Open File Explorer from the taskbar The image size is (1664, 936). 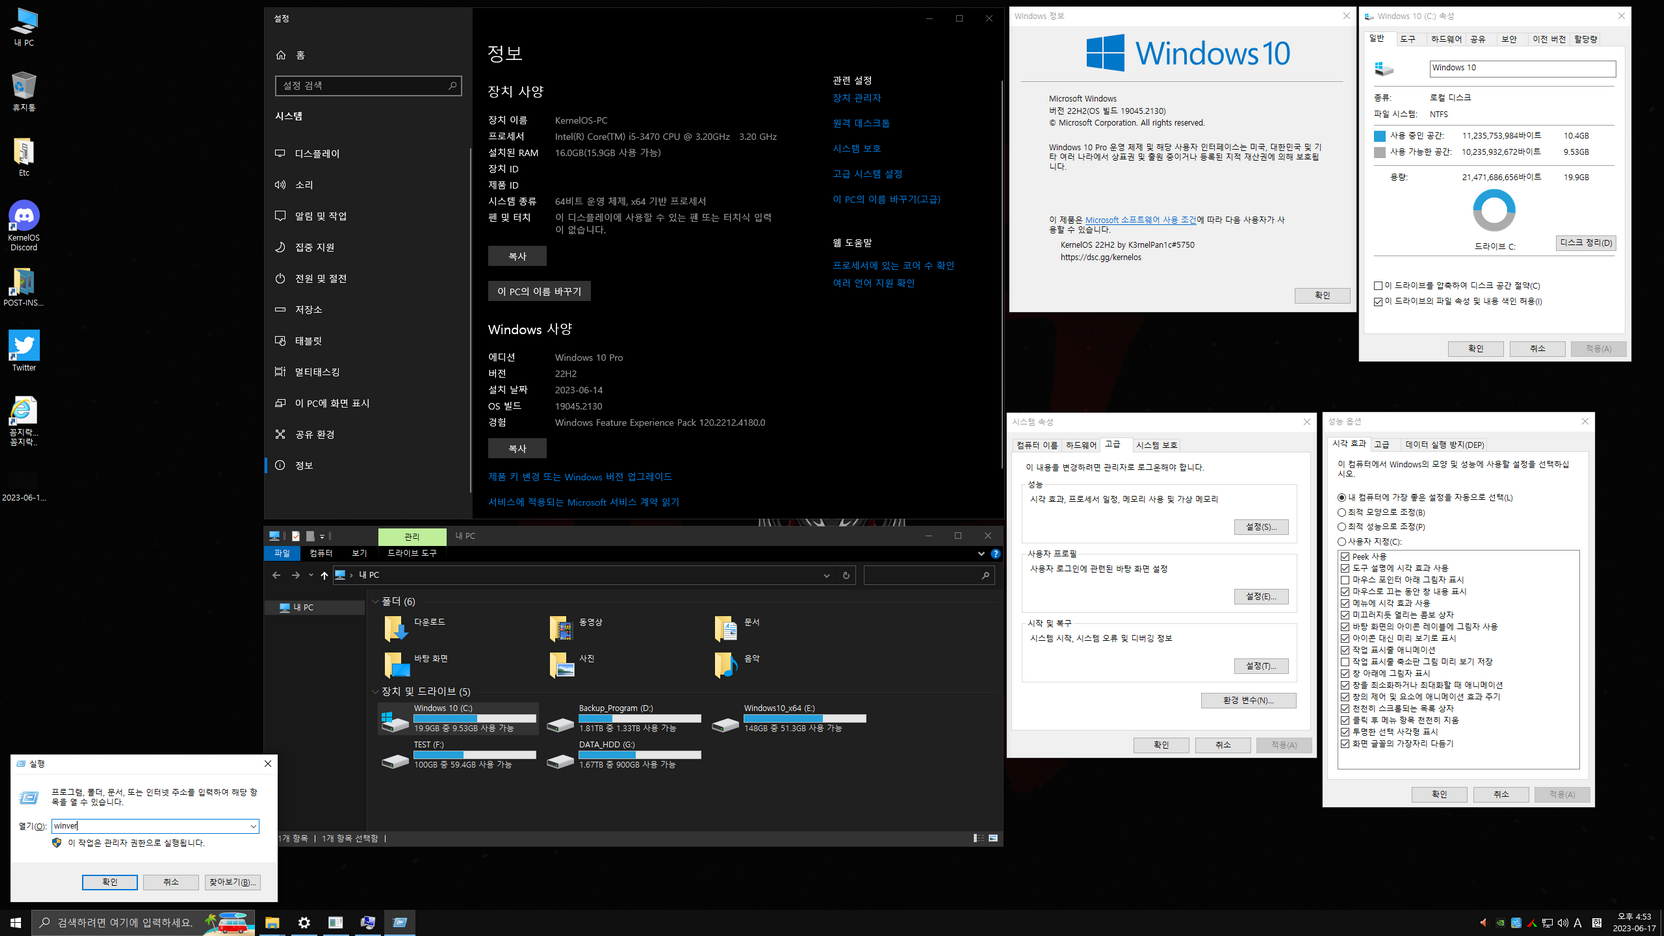point(272,922)
